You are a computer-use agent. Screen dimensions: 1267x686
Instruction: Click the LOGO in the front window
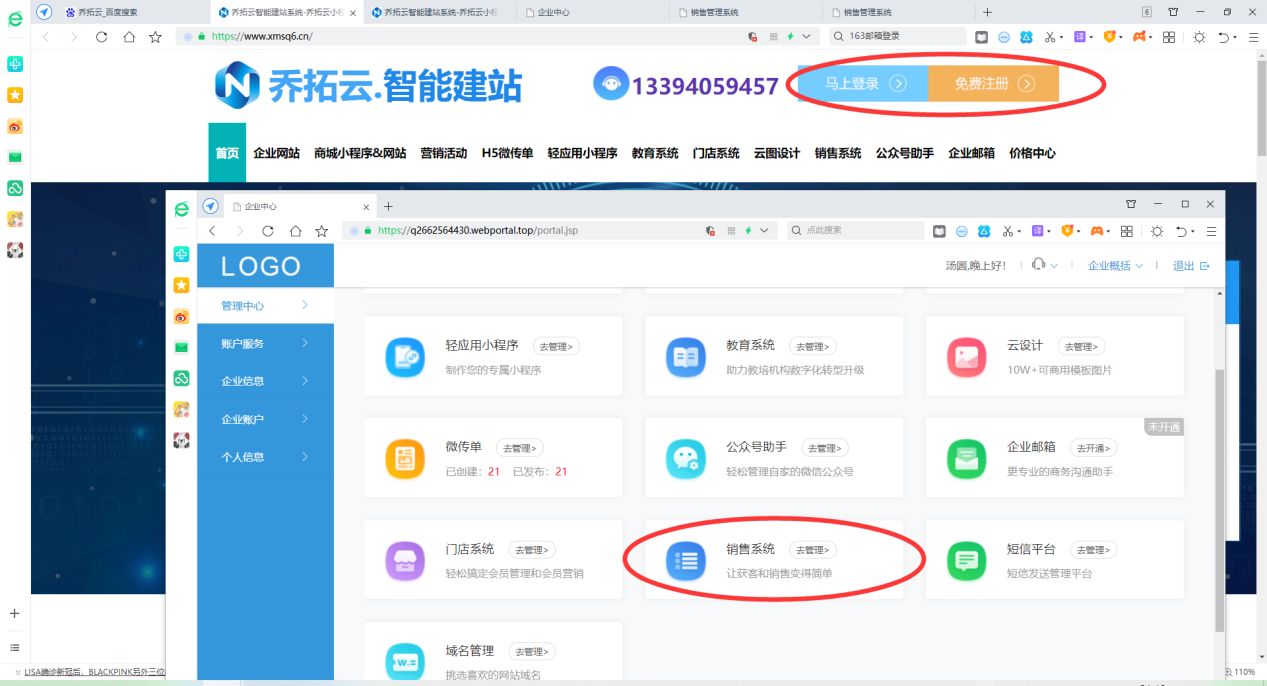261,266
